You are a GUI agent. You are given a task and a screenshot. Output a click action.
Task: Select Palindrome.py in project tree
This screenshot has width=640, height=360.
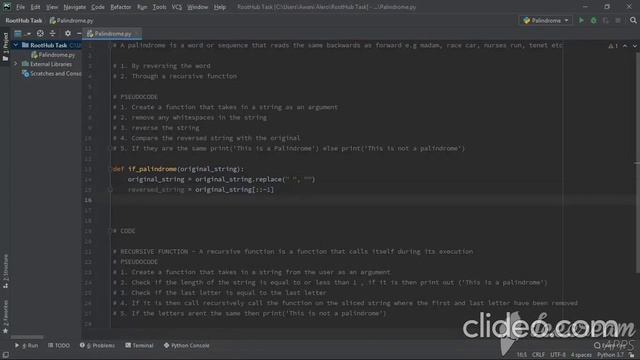pyautogui.click(x=53, y=55)
